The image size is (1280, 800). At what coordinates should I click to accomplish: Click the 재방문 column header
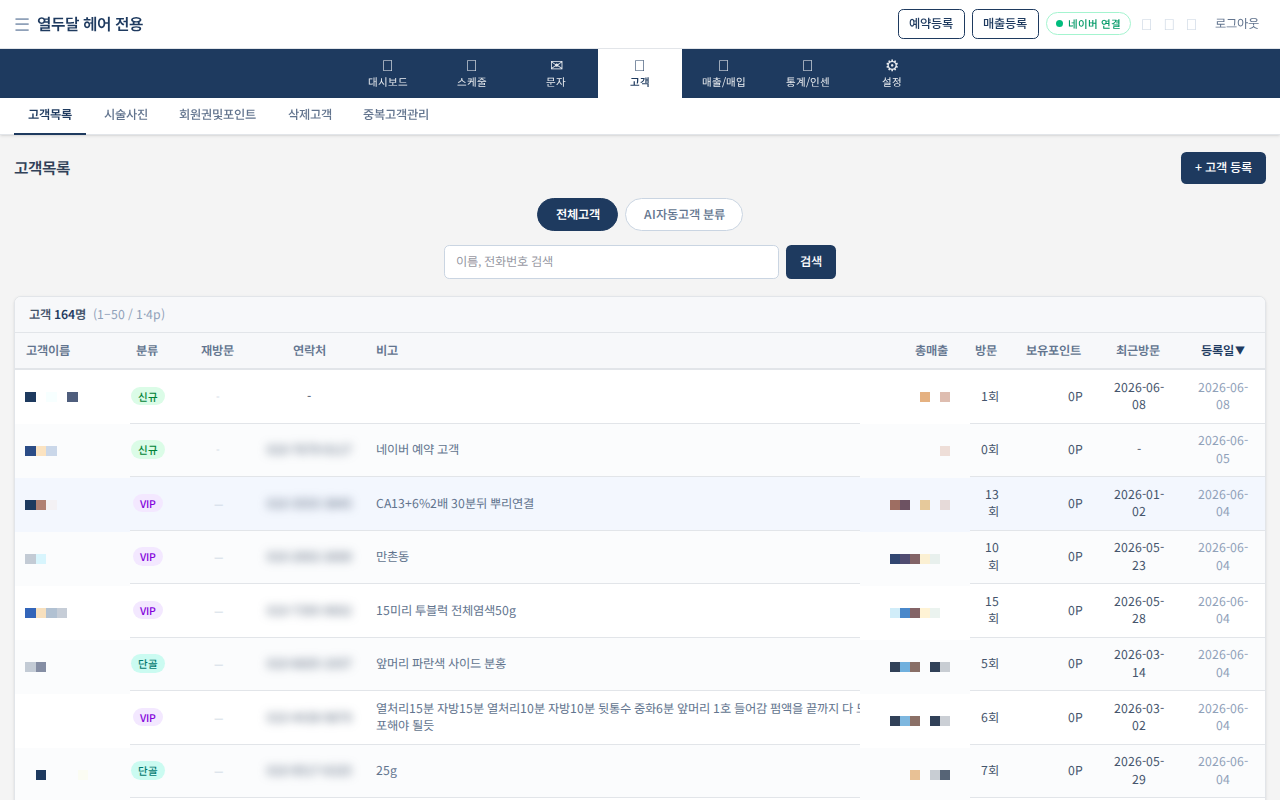pyautogui.click(x=217, y=351)
